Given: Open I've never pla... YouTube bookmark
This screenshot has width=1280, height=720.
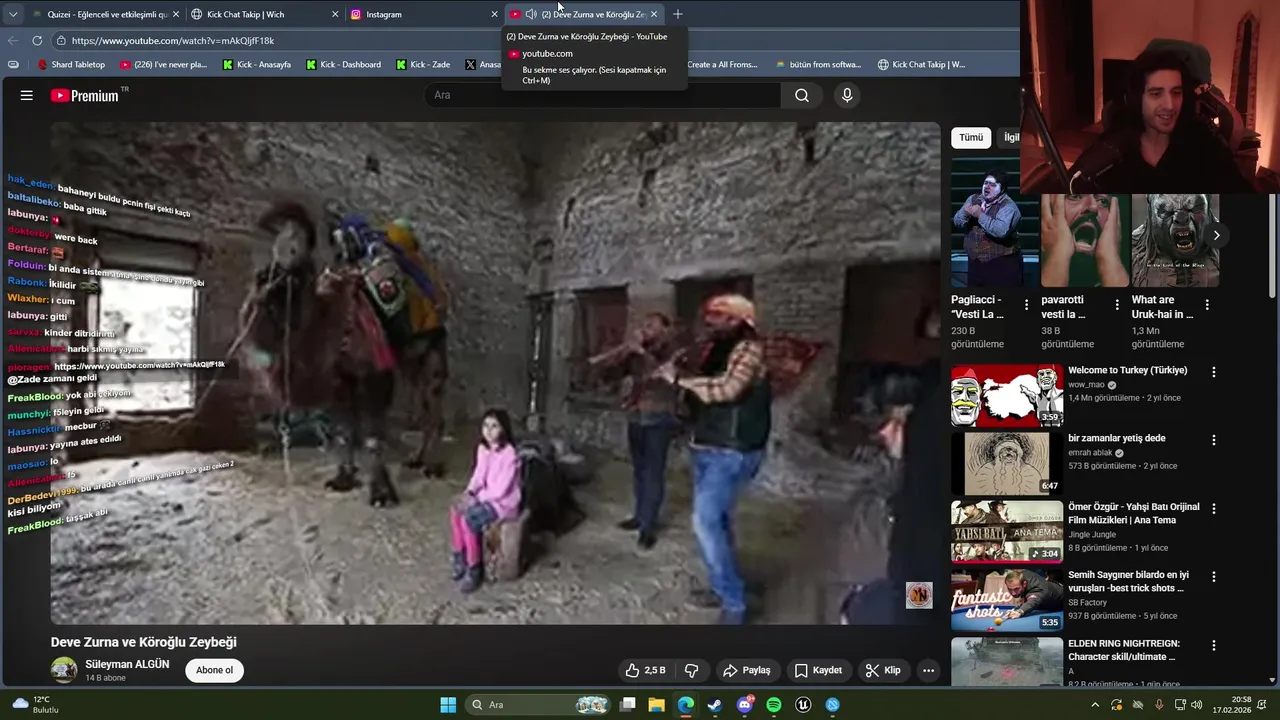Looking at the screenshot, I should [163, 64].
